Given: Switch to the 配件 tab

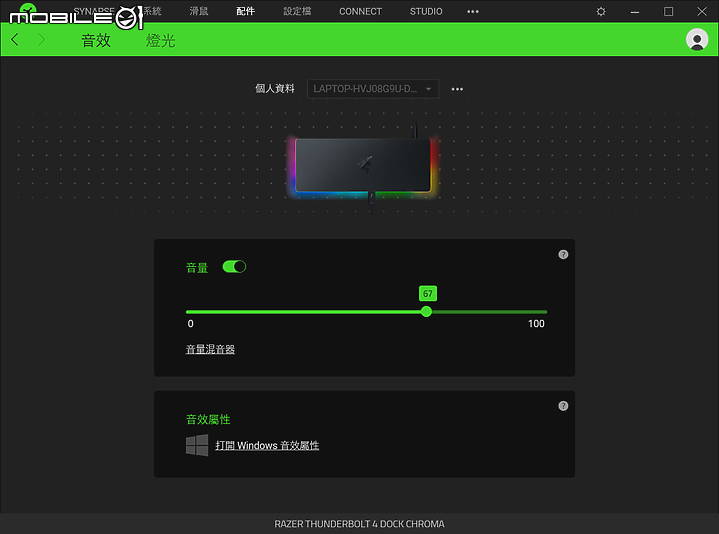Looking at the screenshot, I should (x=245, y=11).
